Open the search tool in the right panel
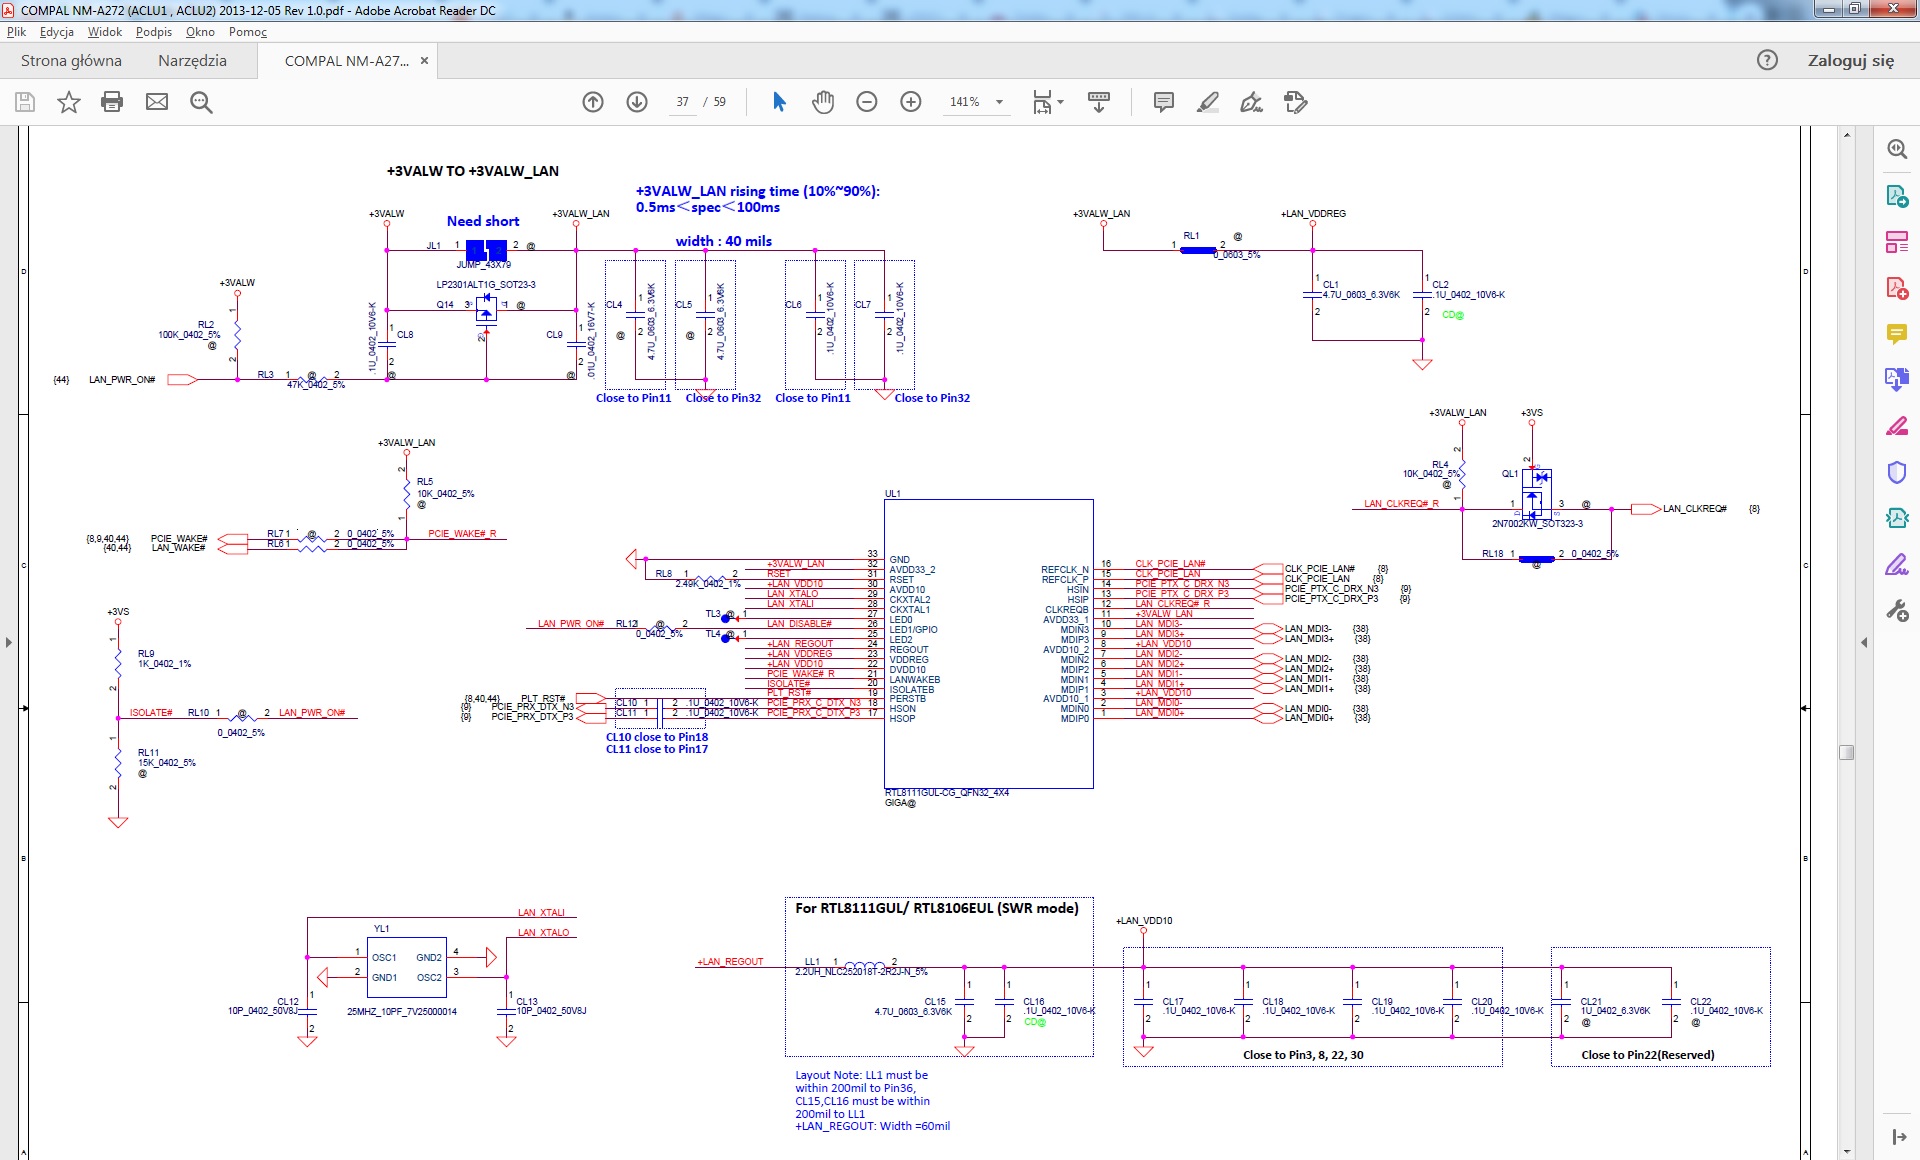Screen dimensions: 1920x1160 (1897, 149)
